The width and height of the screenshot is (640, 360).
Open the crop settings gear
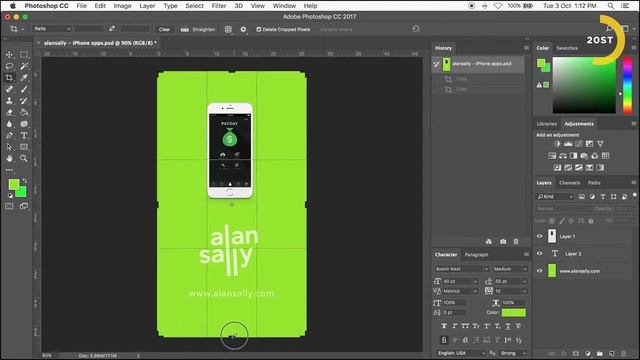pos(243,29)
